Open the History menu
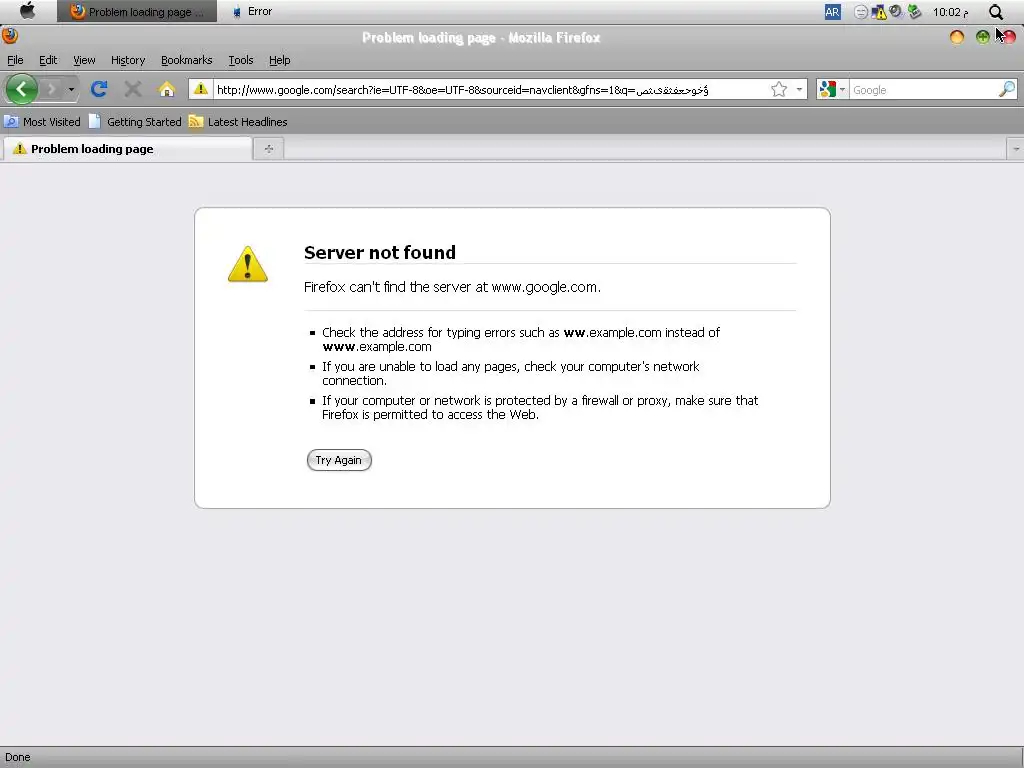1024x768 pixels. coord(128,60)
